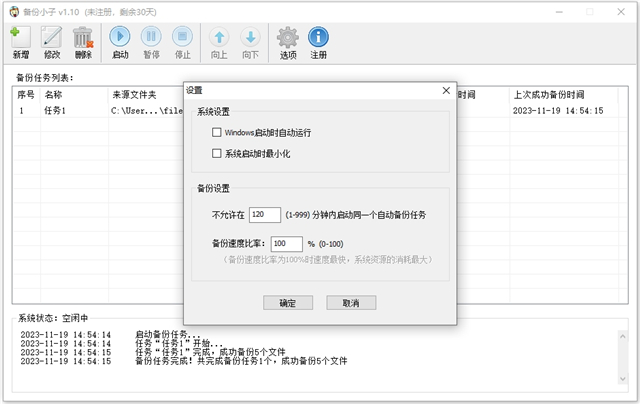
Task: Open the 选项 (Options) gear icon
Action: [x=288, y=40]
